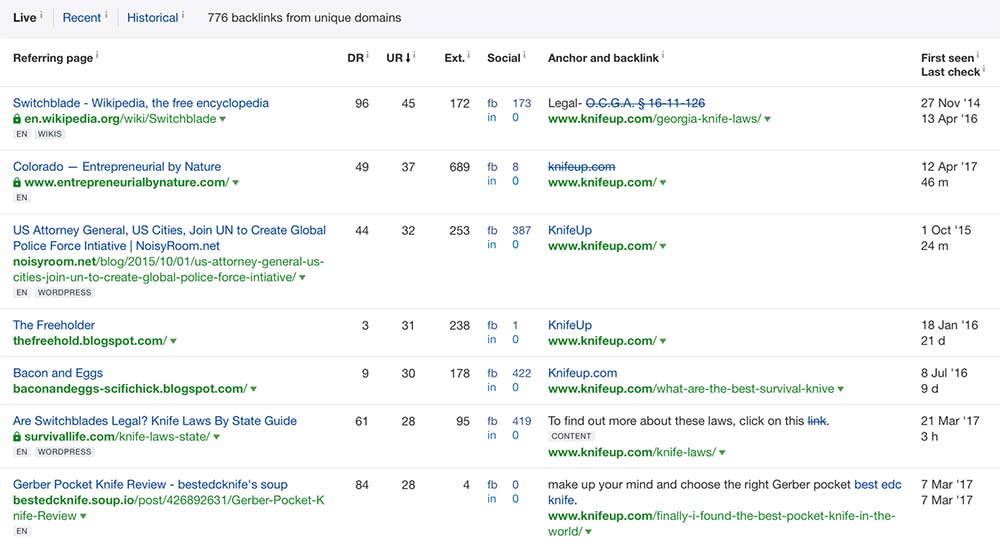
Task: Expand the noisyroom.net blog URL dropdown
Action: pos(302,278)
